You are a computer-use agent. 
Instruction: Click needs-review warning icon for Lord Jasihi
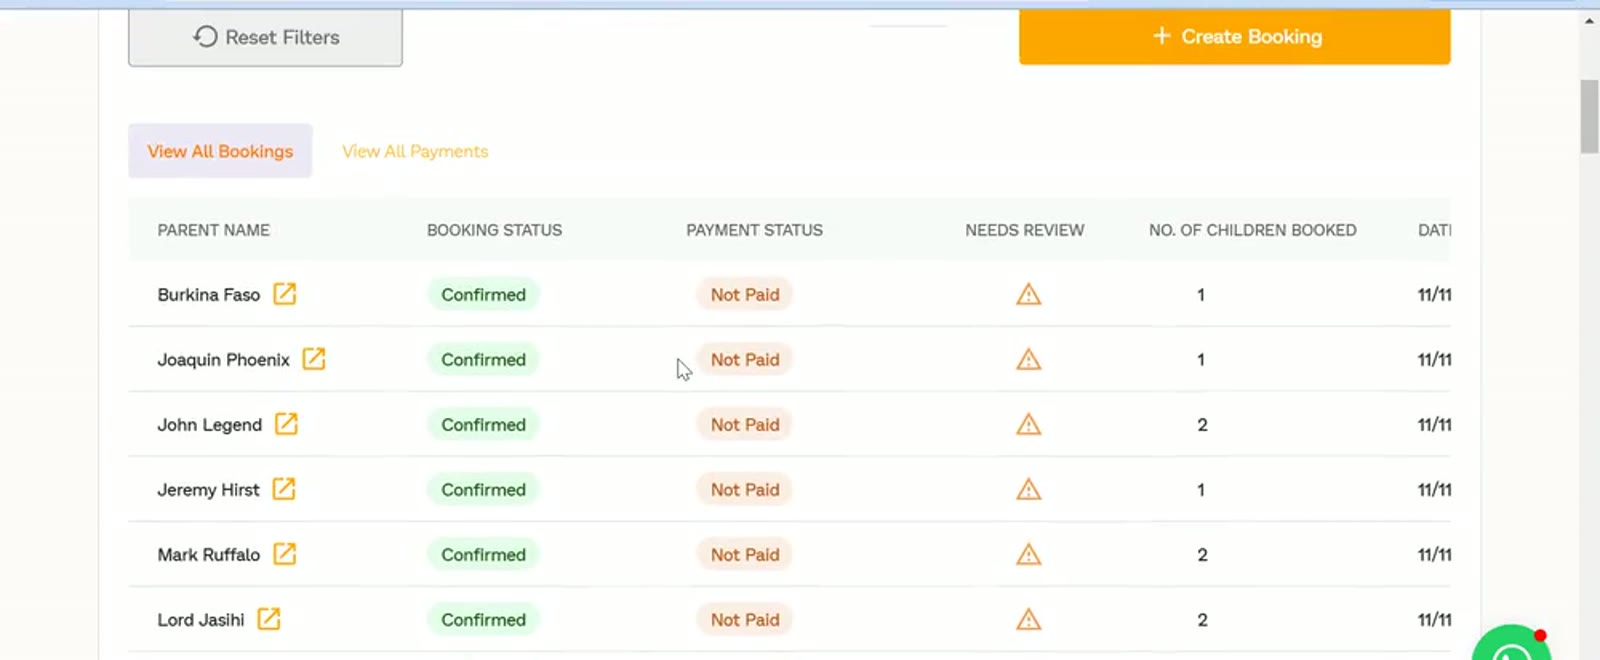click(1029, 619)
